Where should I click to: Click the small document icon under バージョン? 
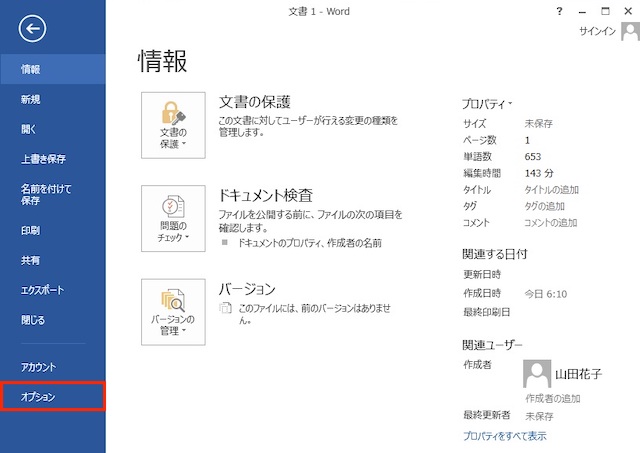(225, 308)
